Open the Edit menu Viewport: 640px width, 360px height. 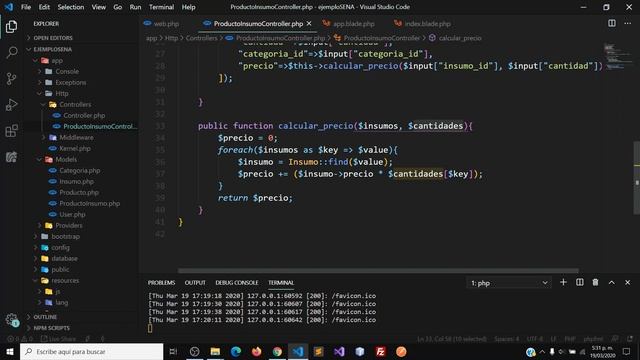pos(44,7)
